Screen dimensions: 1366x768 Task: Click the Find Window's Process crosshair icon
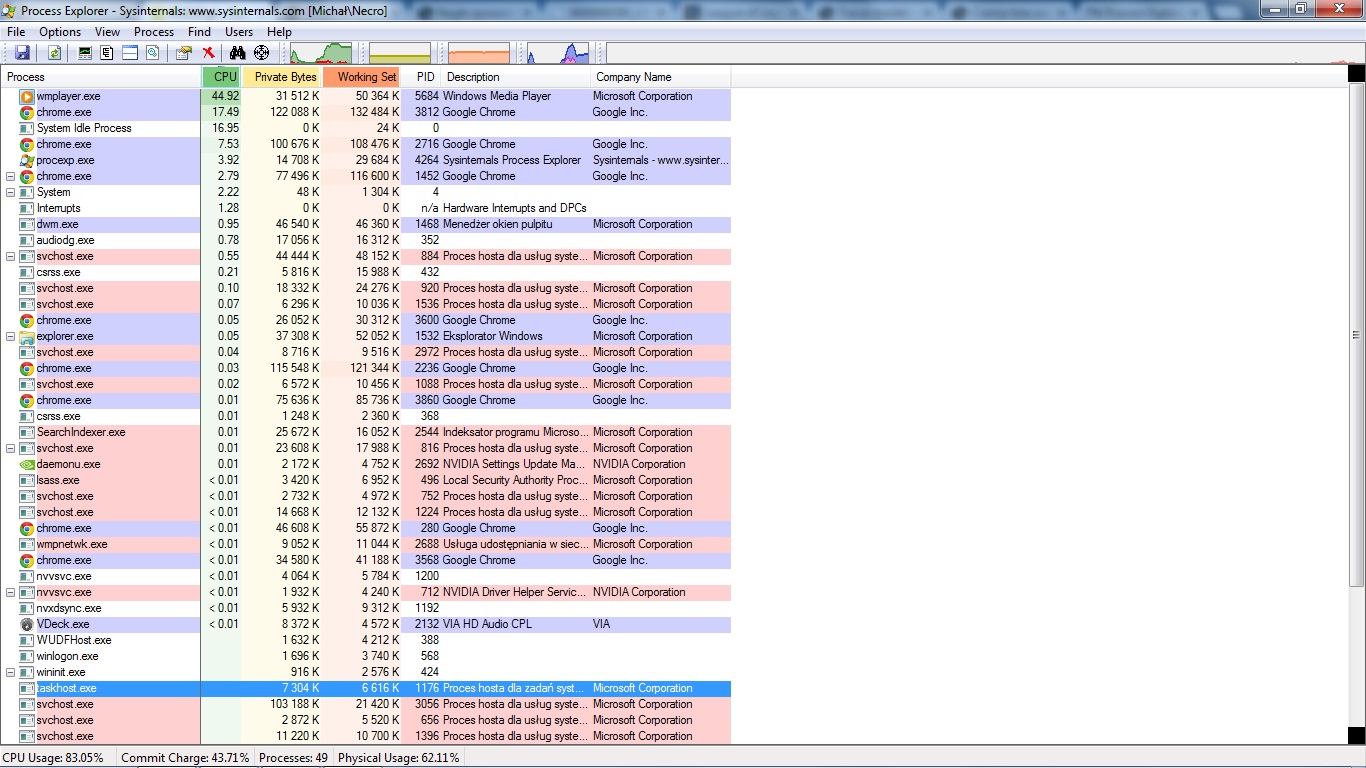point(261,53)
